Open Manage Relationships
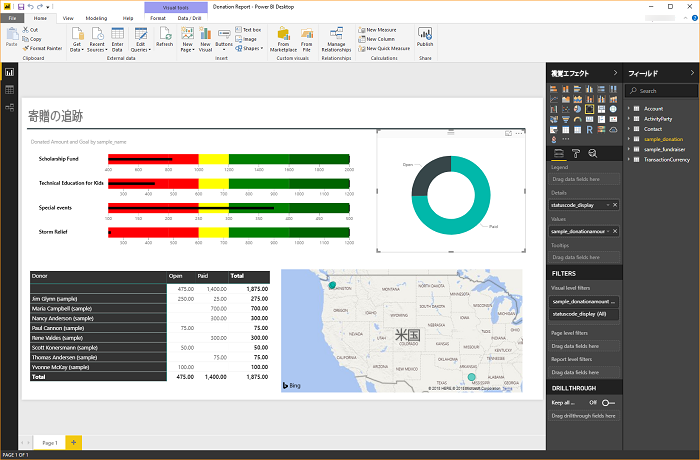 pos(336,38)
